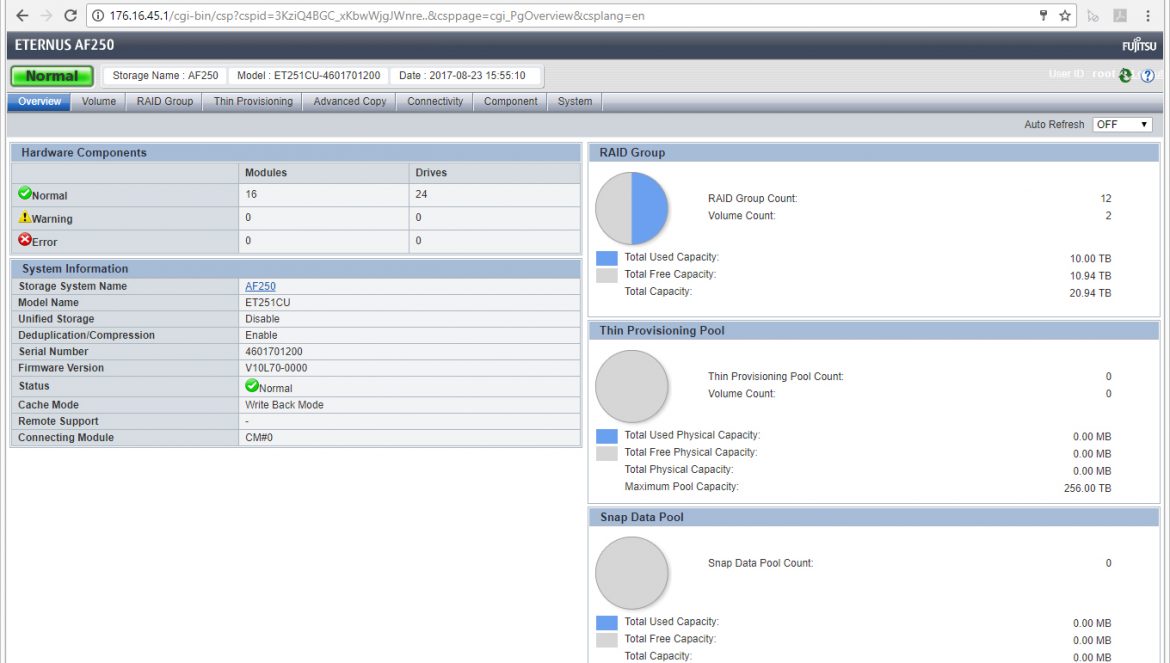This screenshot has width=1170, height=663.
Task: Click the ETERNUS AF250 product title
Action: click(64, 45)
